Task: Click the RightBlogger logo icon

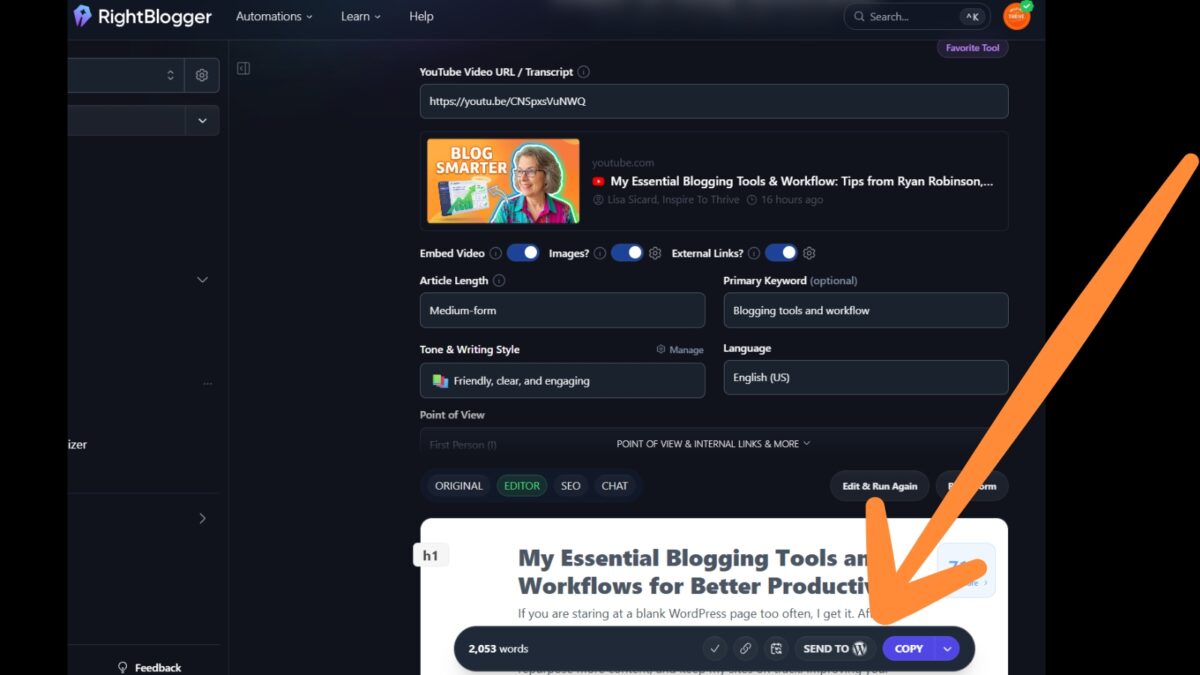Action: pyautogui.click(x=82, y=16)
